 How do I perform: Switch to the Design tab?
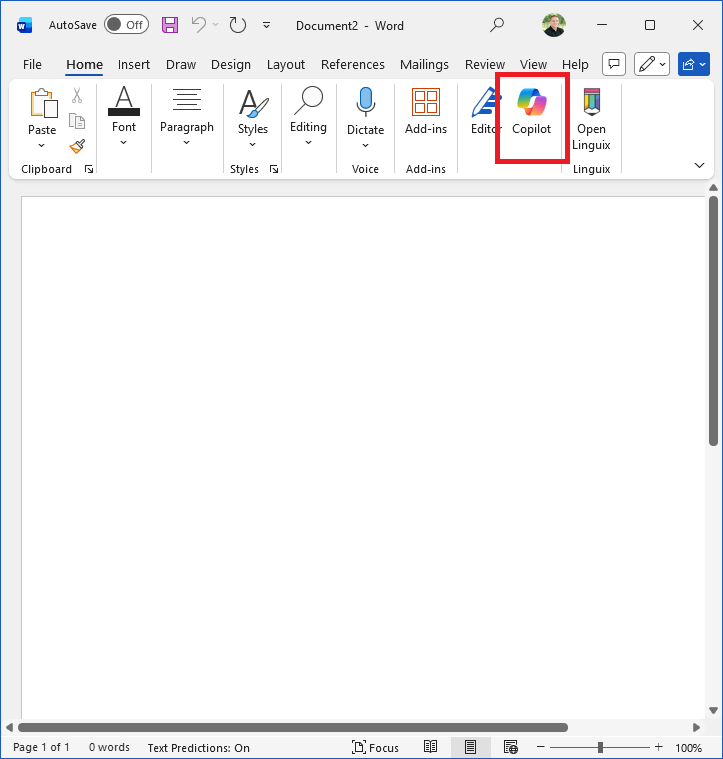click(x=230, y=64)
